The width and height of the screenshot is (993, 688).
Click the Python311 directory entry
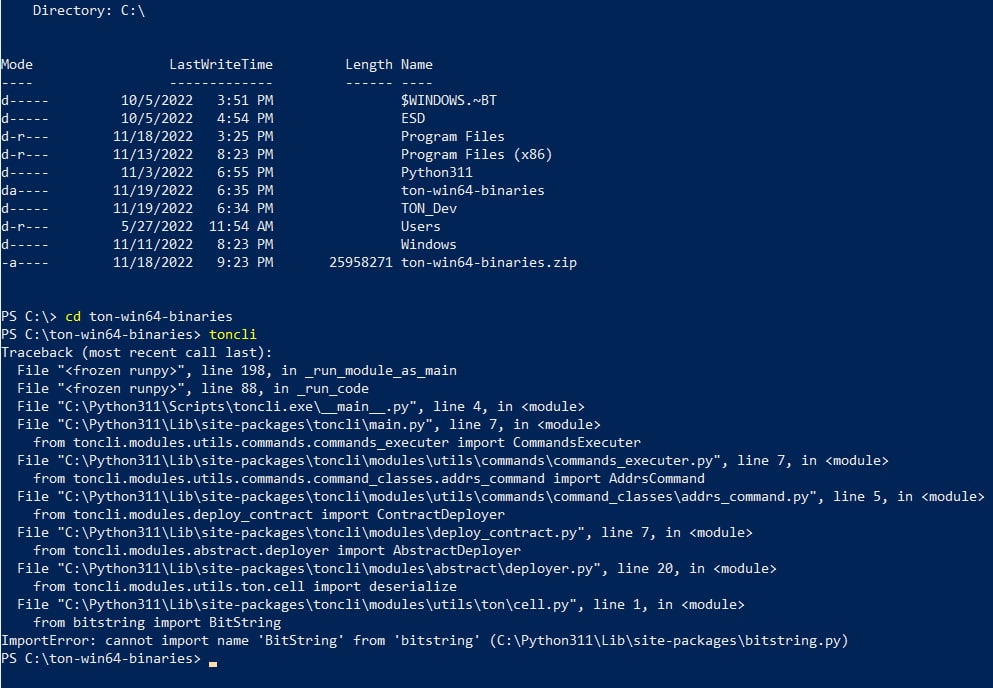point(436,172)
